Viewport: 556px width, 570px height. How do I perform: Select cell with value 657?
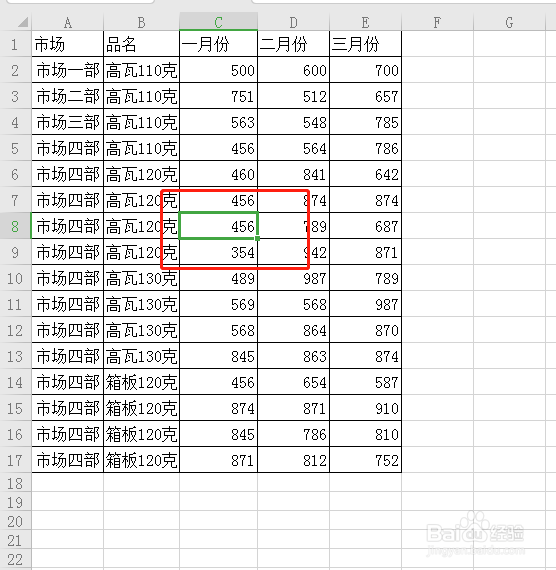click(x=365, y=96)
